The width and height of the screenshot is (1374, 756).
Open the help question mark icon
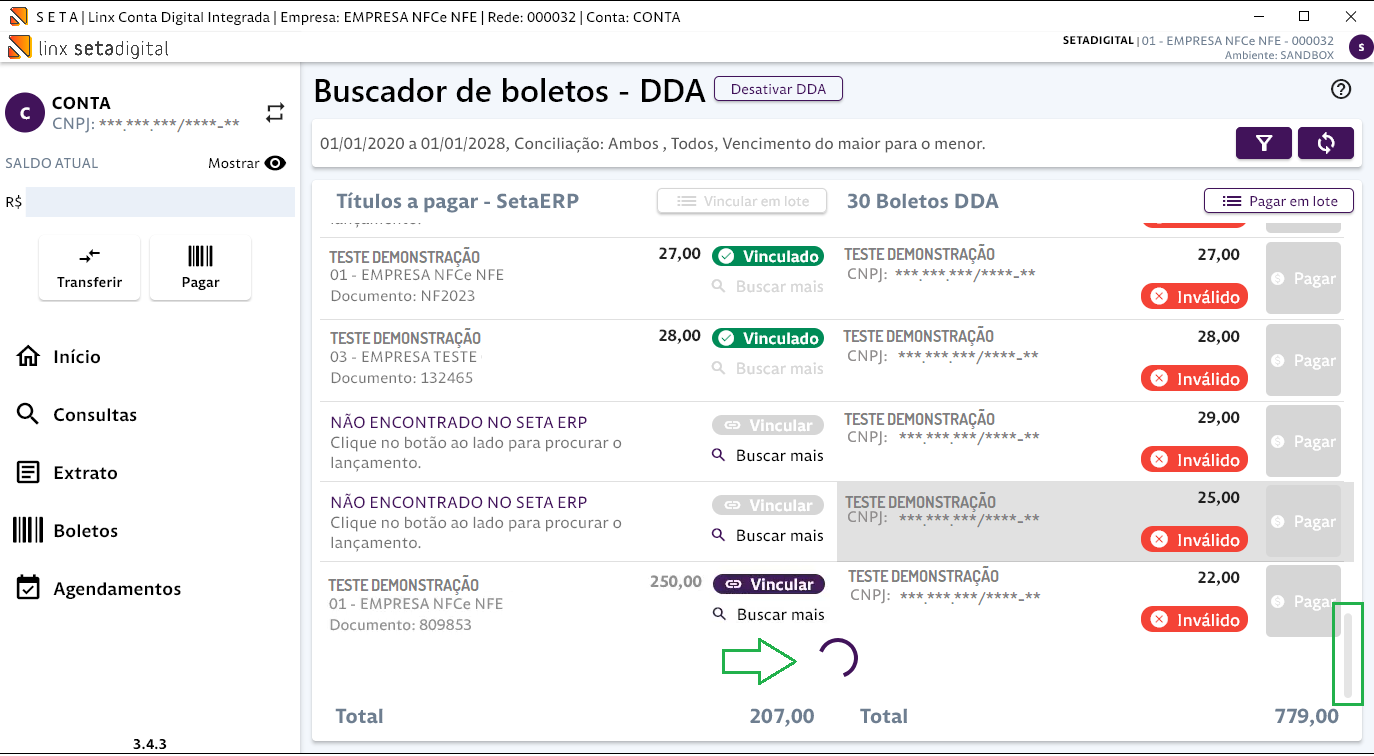[x=1341, y=89]
